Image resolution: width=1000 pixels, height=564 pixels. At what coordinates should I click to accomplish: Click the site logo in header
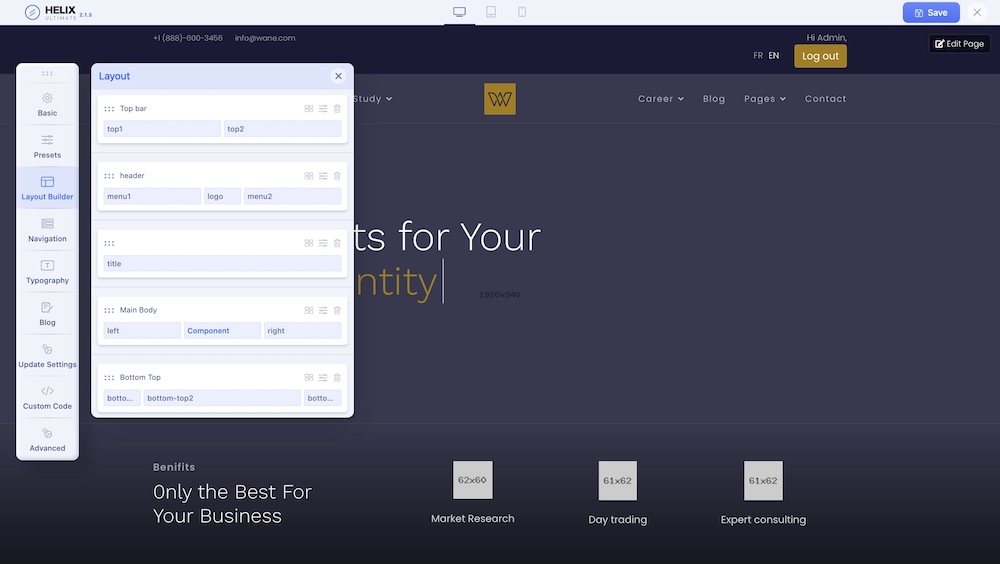coord(500,99)
